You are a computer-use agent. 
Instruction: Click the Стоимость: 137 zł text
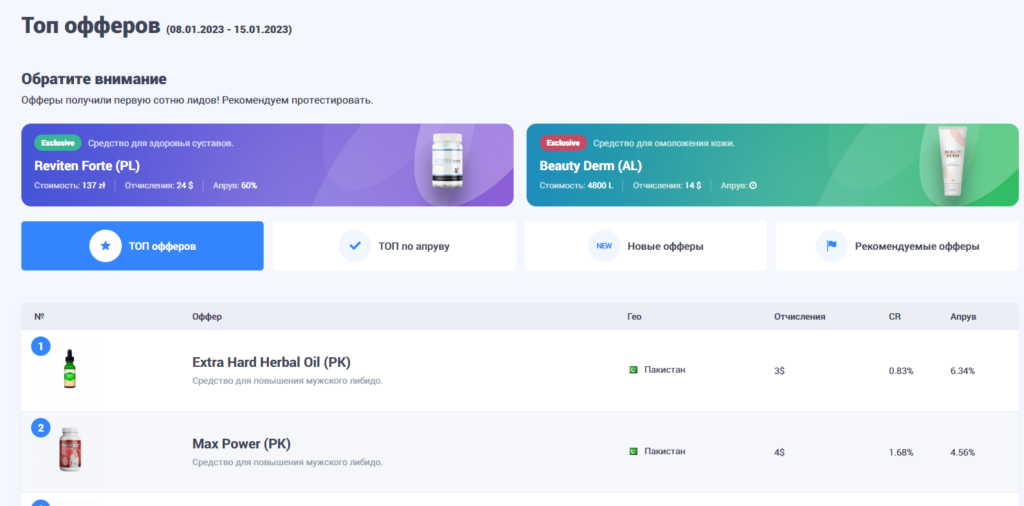point(70,185)
